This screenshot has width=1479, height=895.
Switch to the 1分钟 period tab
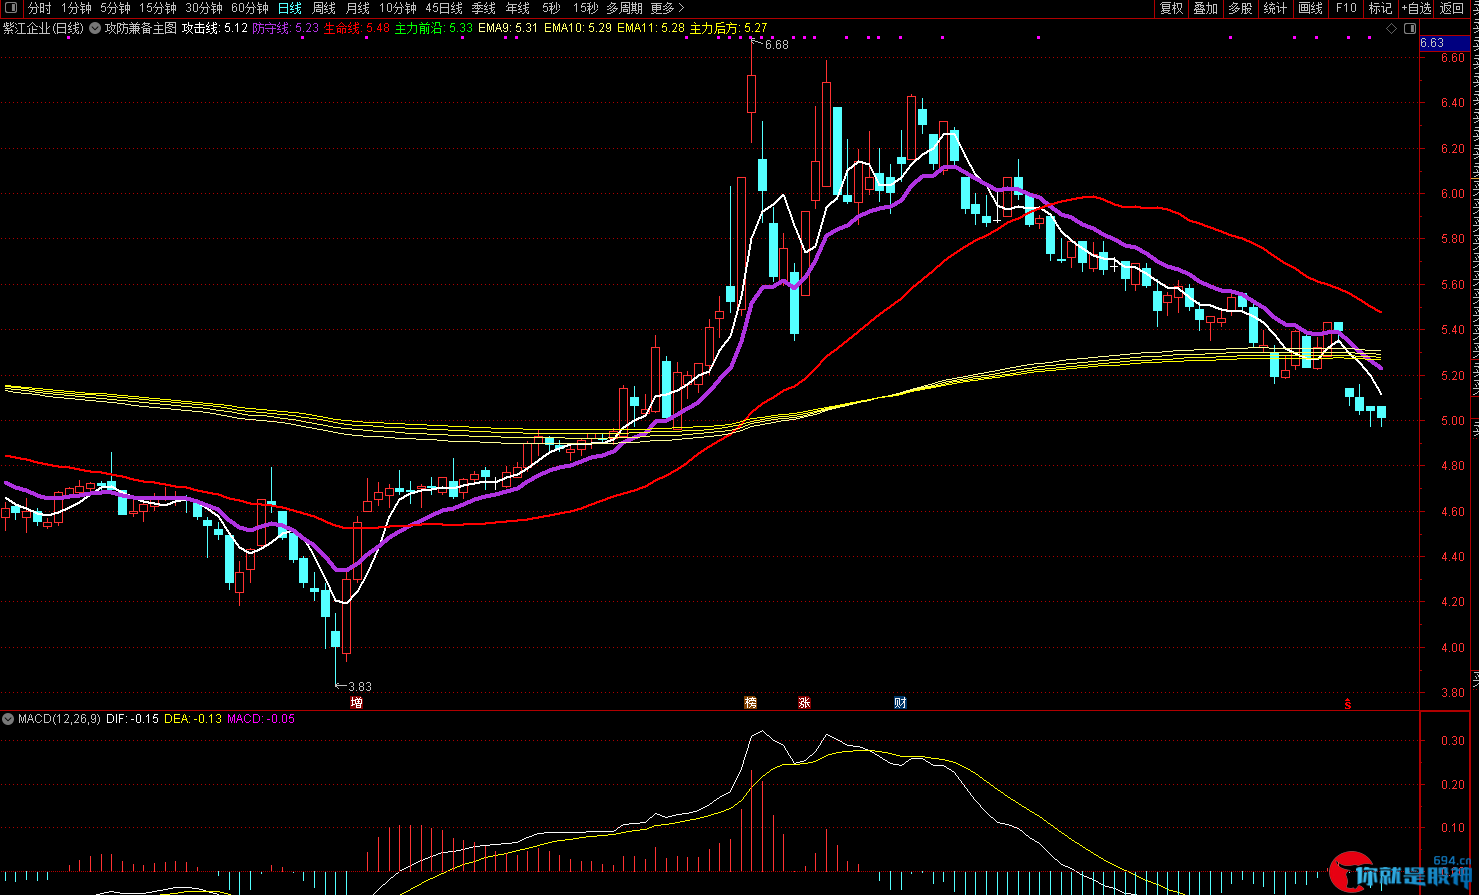pyautogui.click(x=76, y=8)
